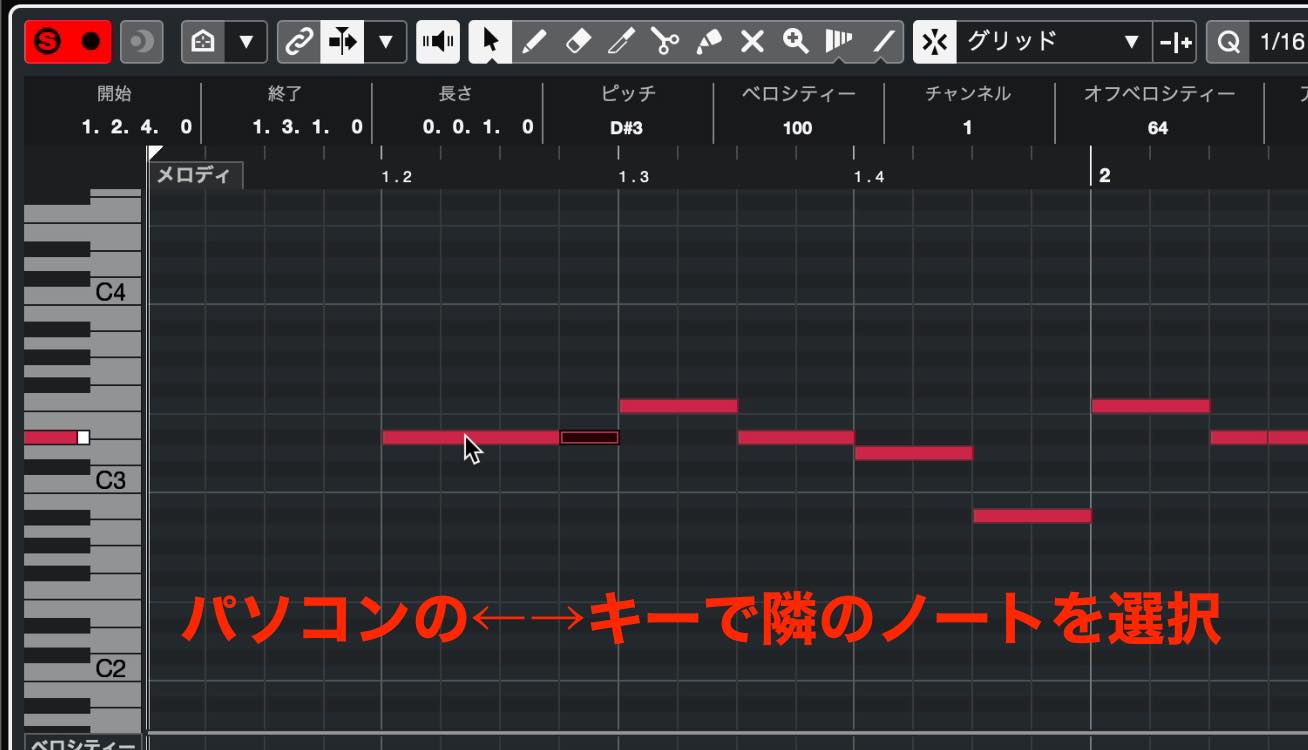
Task: Edit the オフベロシティー value 64
Action: pos(1158,128)
